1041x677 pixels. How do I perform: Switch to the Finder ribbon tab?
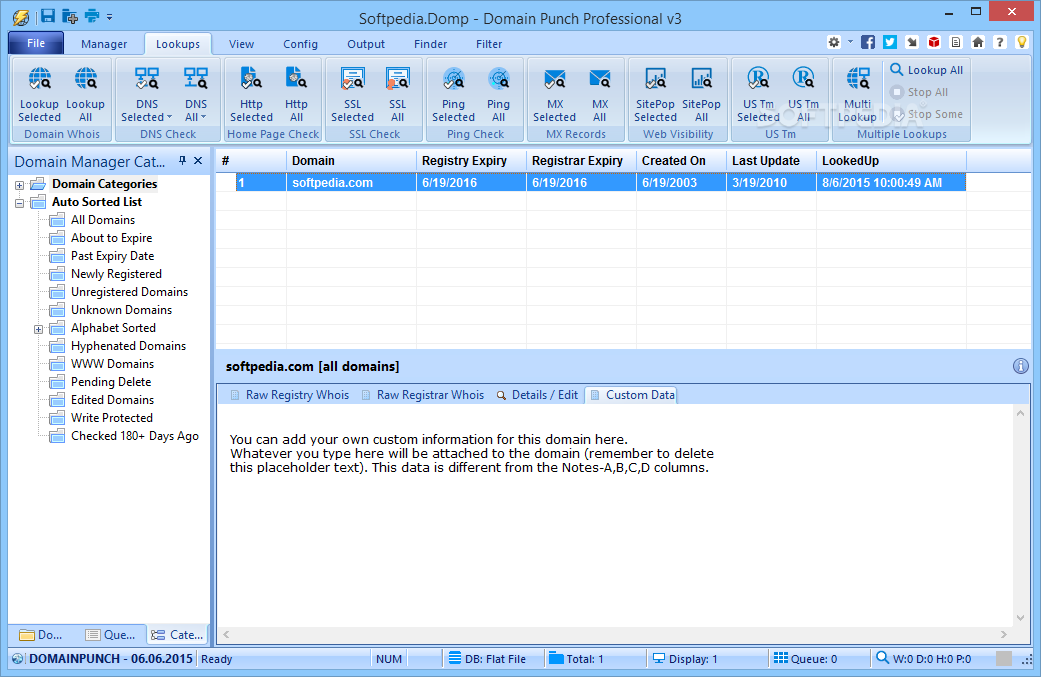pos(431,44)
